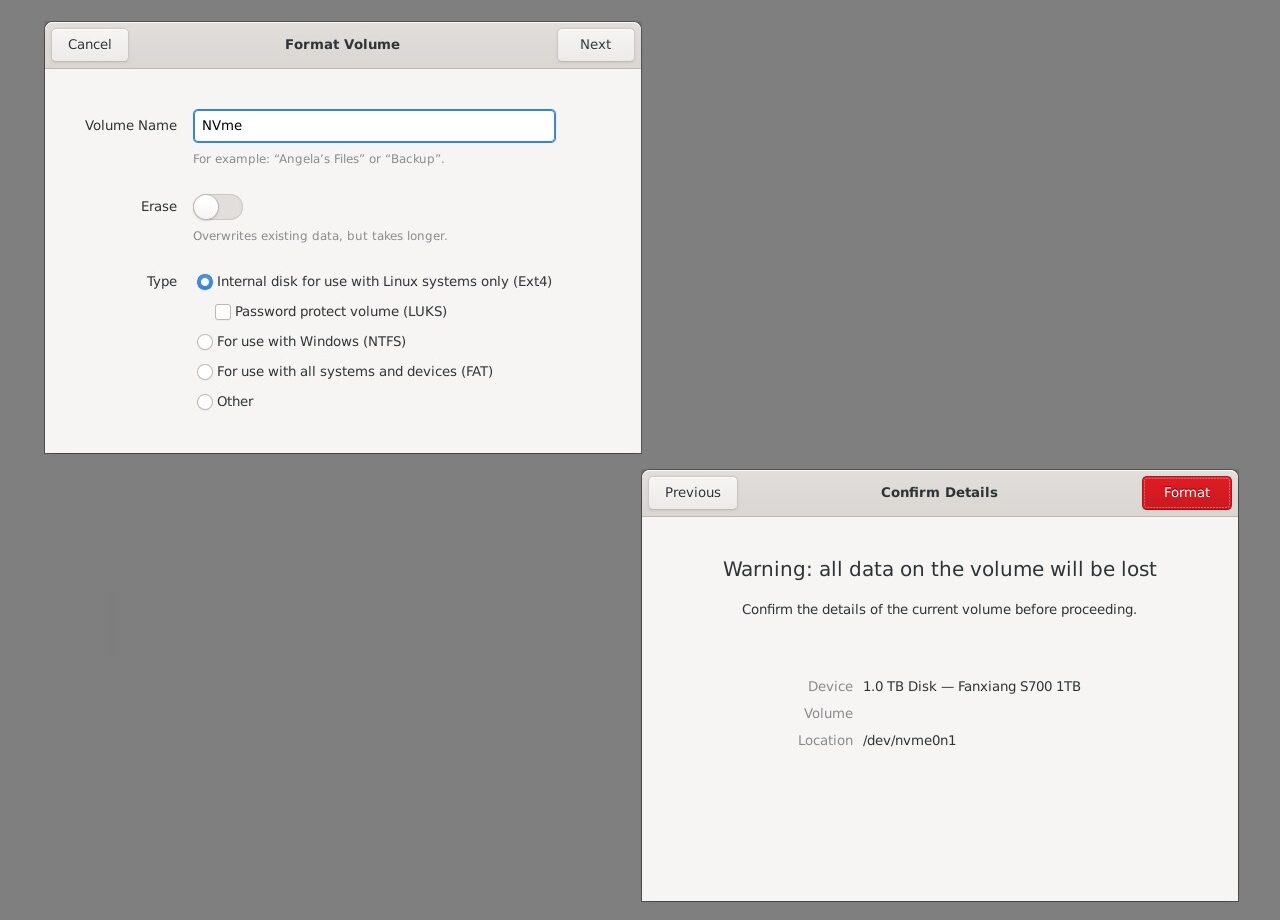Click the Angela's Files example hint

point(318,159)
